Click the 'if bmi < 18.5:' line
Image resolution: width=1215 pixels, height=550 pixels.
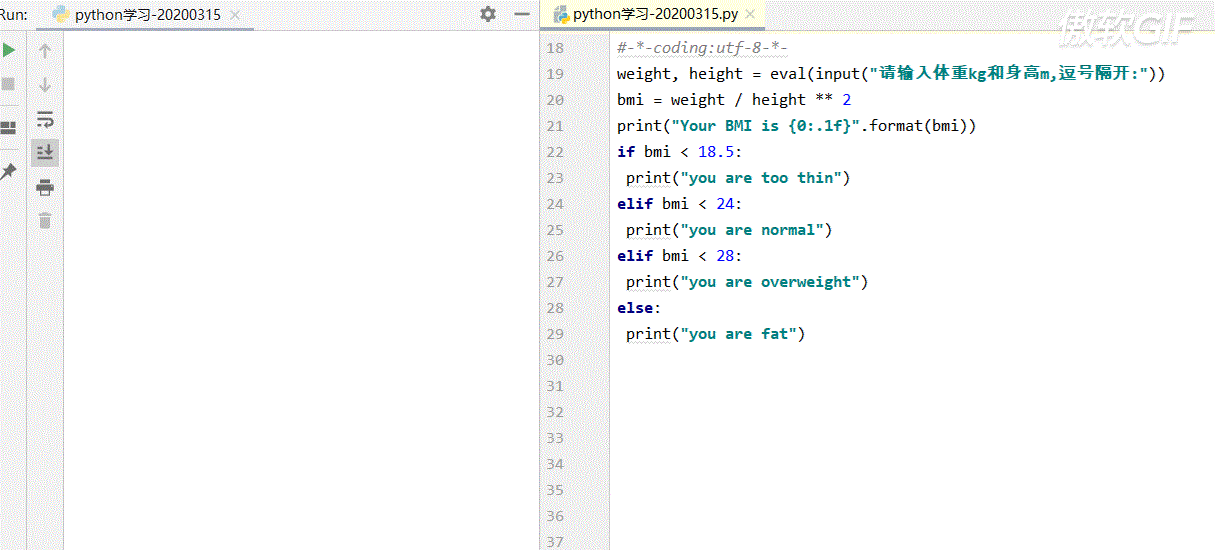[680, 152]
